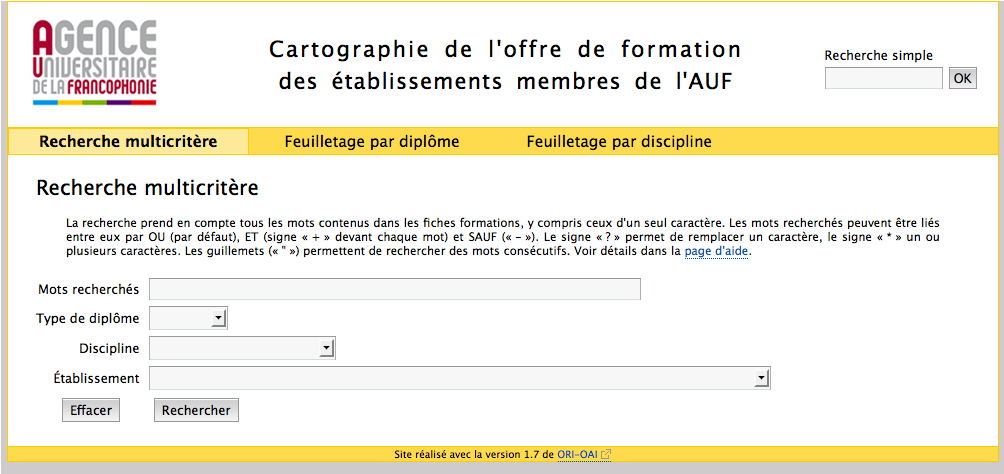Click into the Mots recherchés input field
Image resolution: width=1004 pixels, height=474 pixels.
[x=394, y=290]
